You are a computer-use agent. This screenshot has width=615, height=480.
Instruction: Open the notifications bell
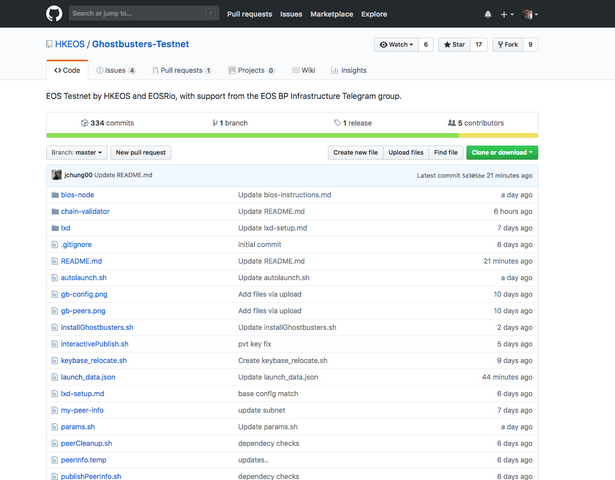[x=488, y=14]
